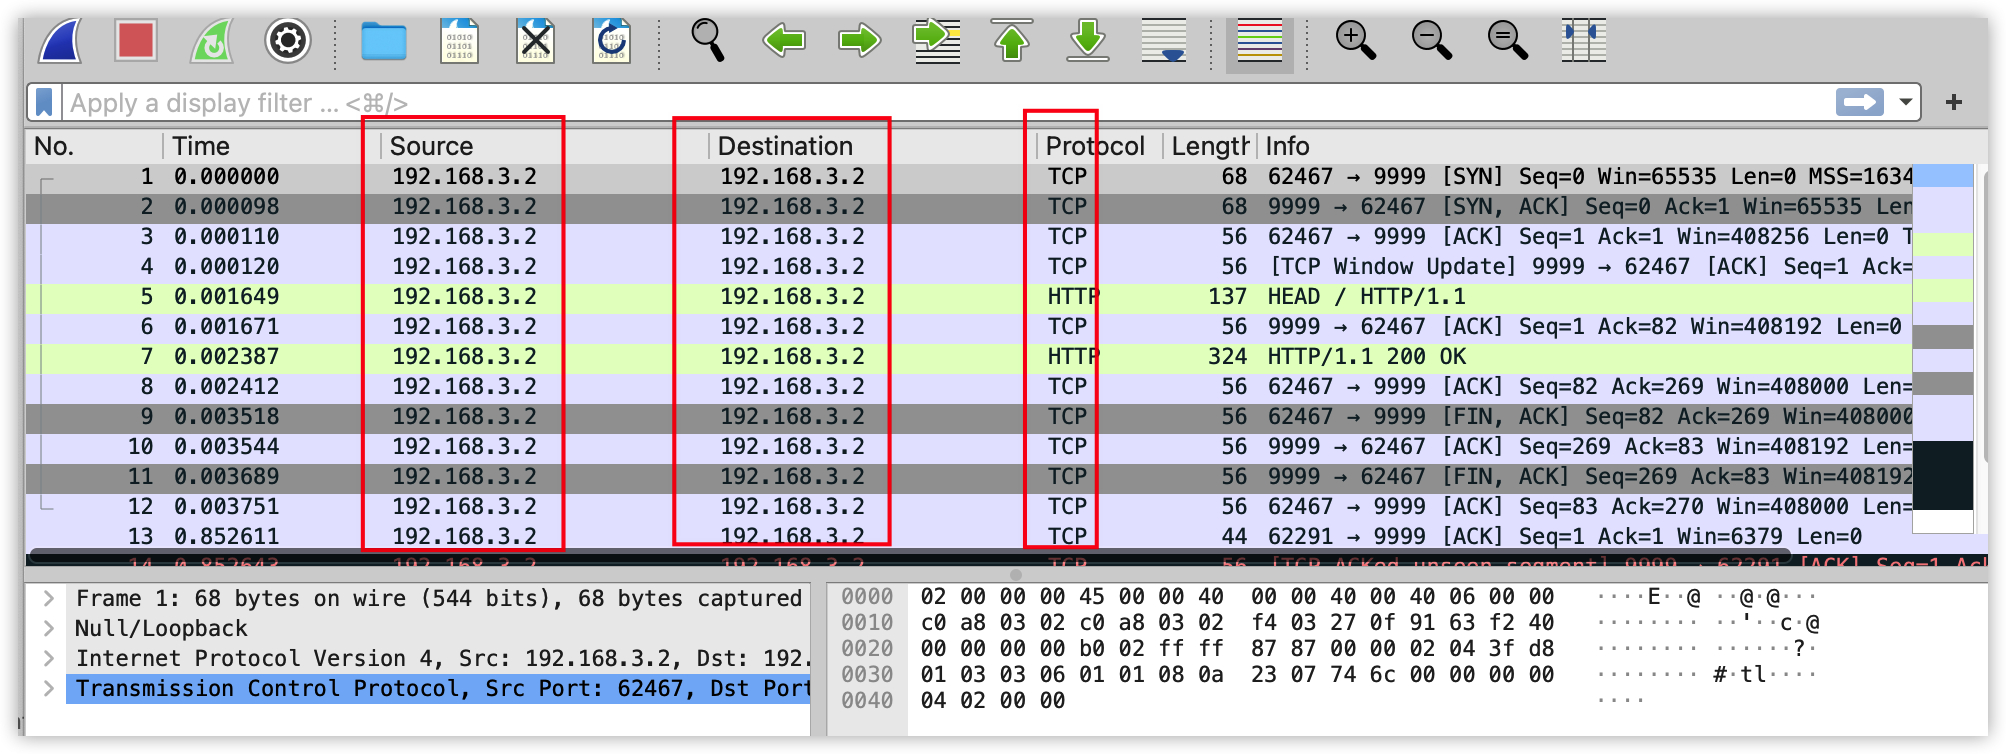The image size is (2006, 754).
Task: Open display filter bookmarks
Action: click(x=45, y=102)
